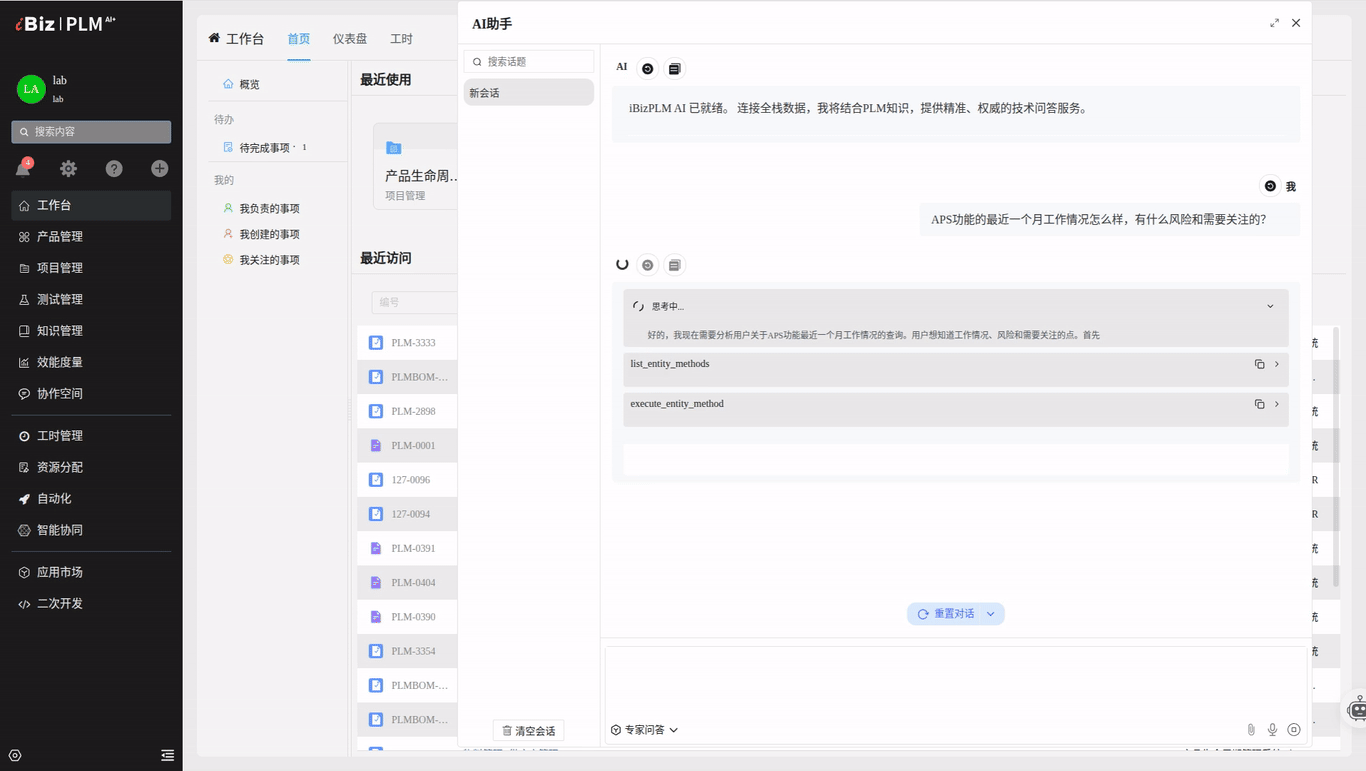Click the stop icon beside the microphone
The image size is (1366, 771).
click(1294, 729)
